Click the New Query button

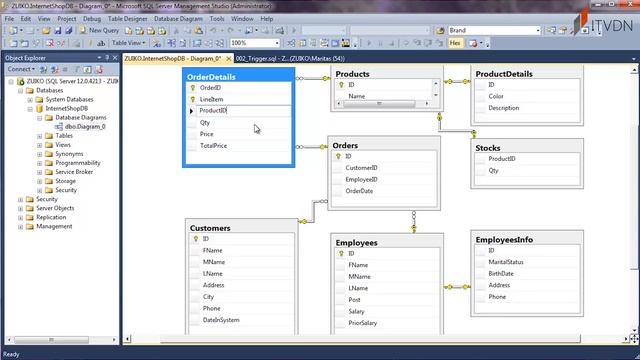[99, 31]
